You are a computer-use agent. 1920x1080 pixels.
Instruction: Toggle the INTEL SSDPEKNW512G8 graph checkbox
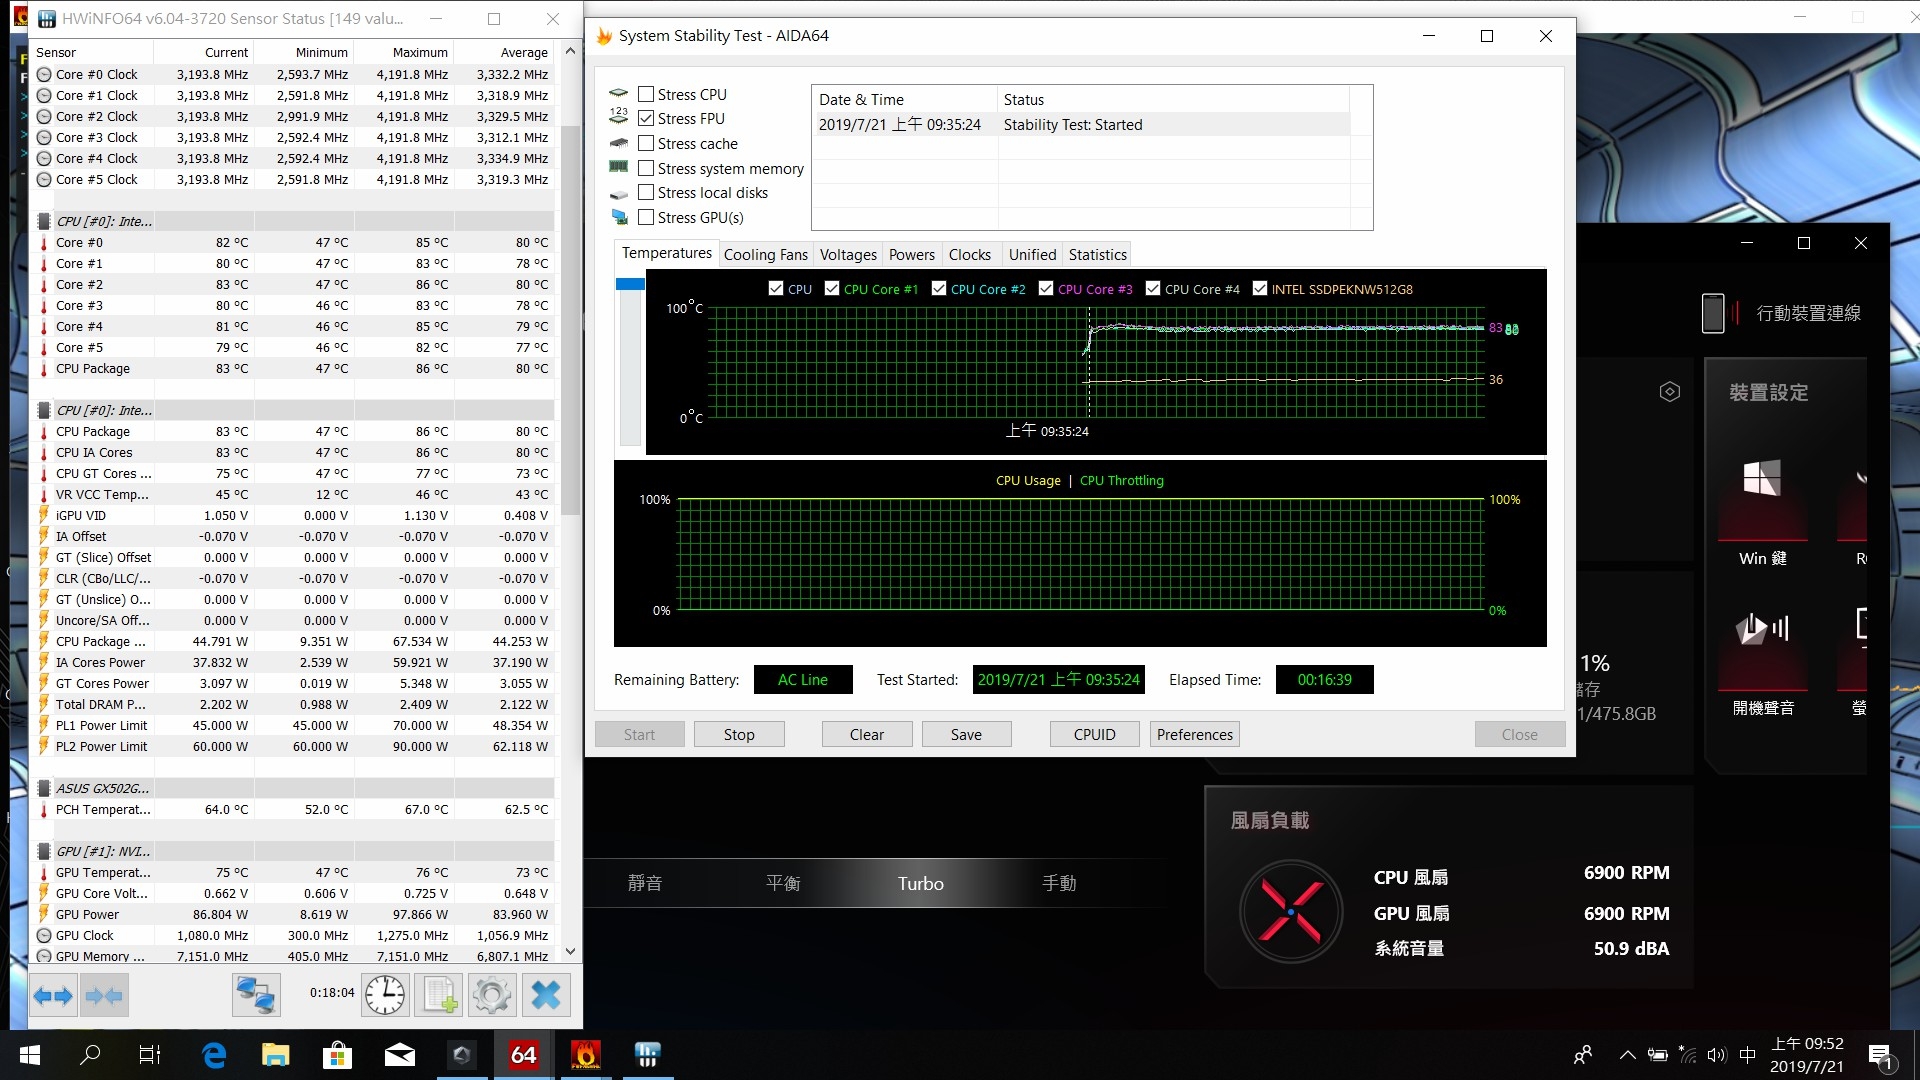1260,288
